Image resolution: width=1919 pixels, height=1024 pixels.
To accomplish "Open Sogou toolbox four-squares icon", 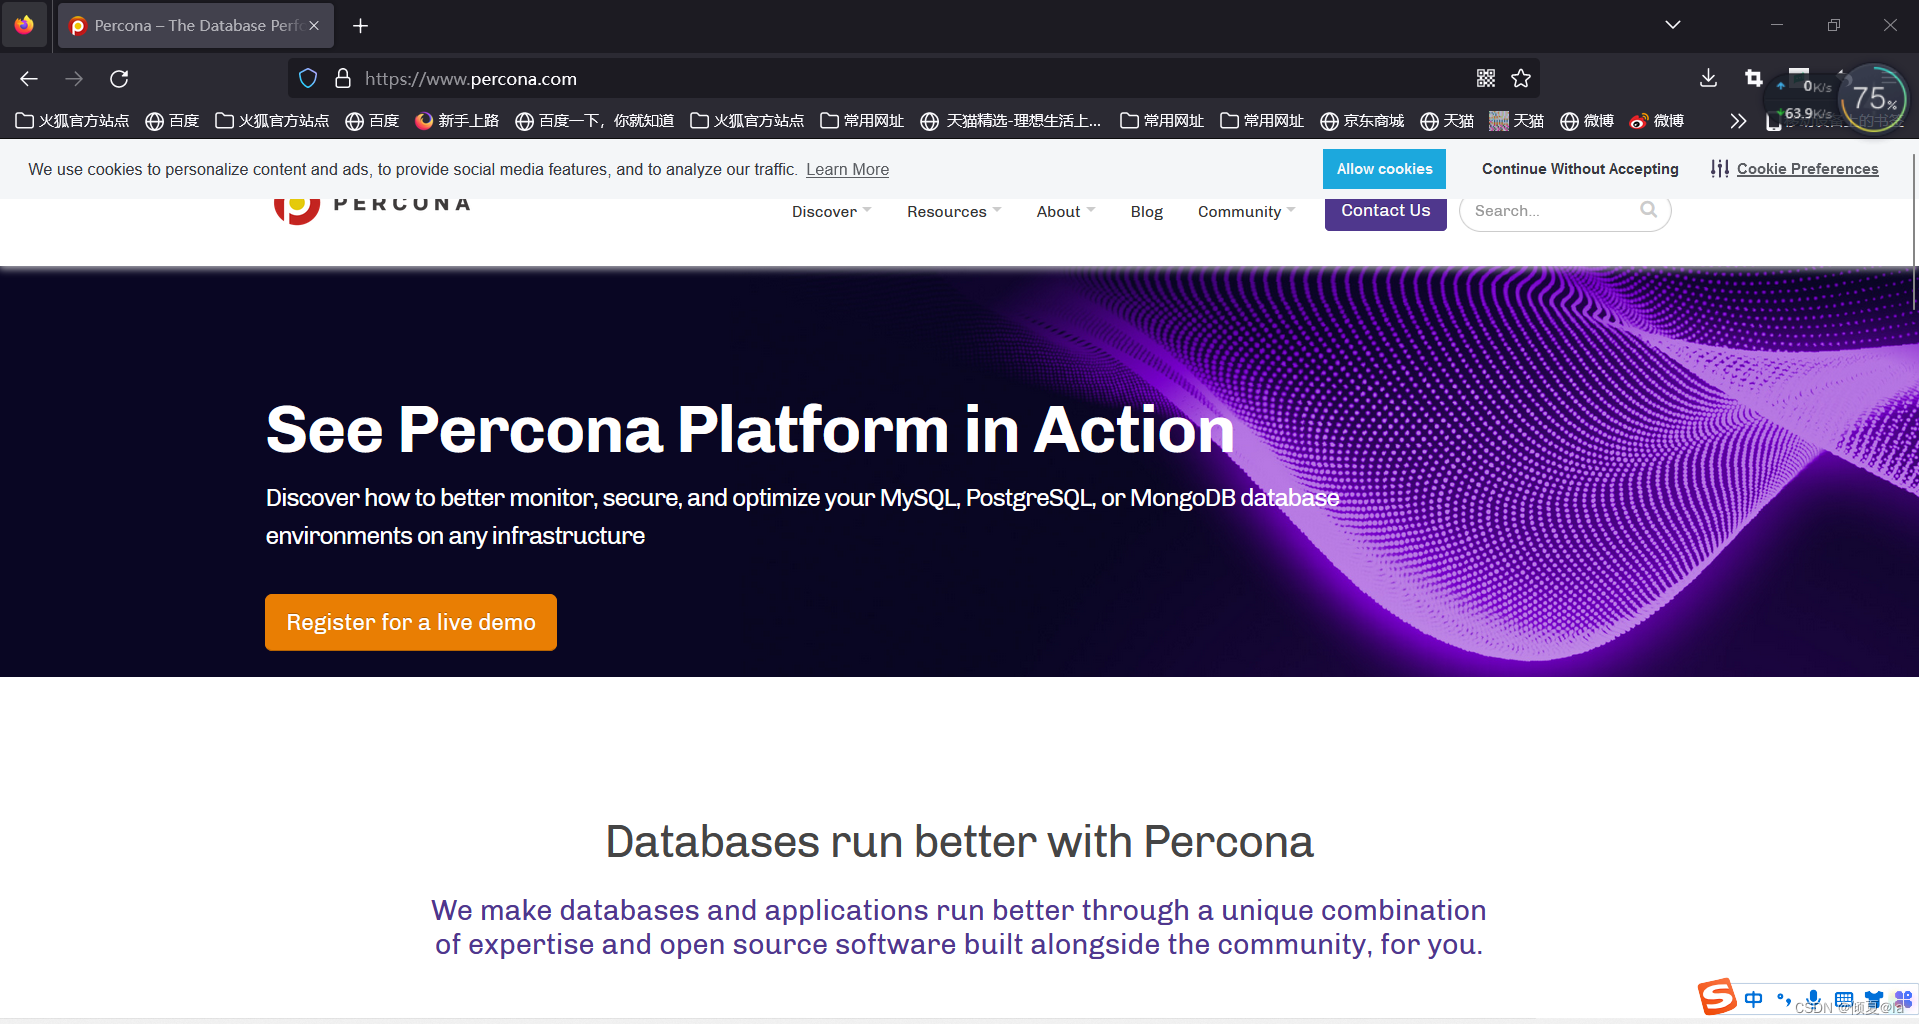I will pyautogui.click(x=1903, y=999).
